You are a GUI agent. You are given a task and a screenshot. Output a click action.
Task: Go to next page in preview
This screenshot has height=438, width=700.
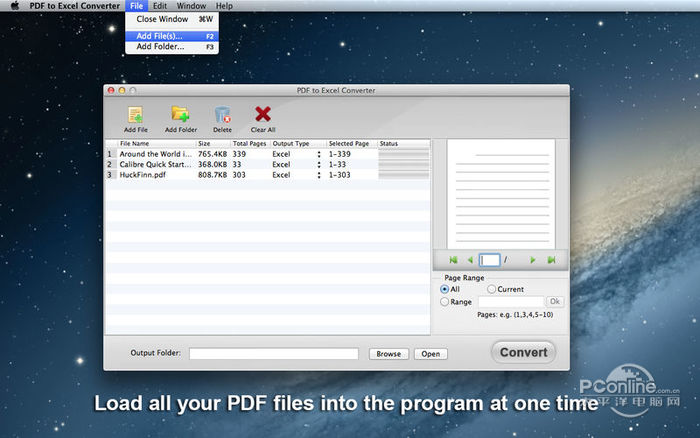[x=532, y=260]
